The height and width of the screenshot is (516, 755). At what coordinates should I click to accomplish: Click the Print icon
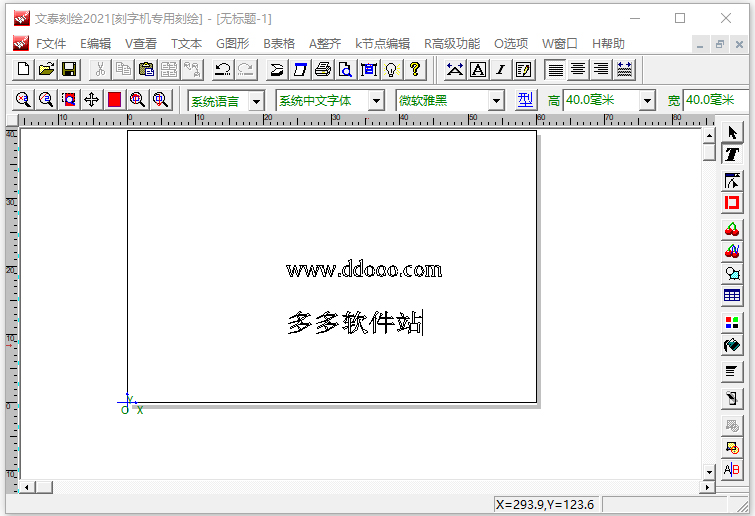pos(323,69)
